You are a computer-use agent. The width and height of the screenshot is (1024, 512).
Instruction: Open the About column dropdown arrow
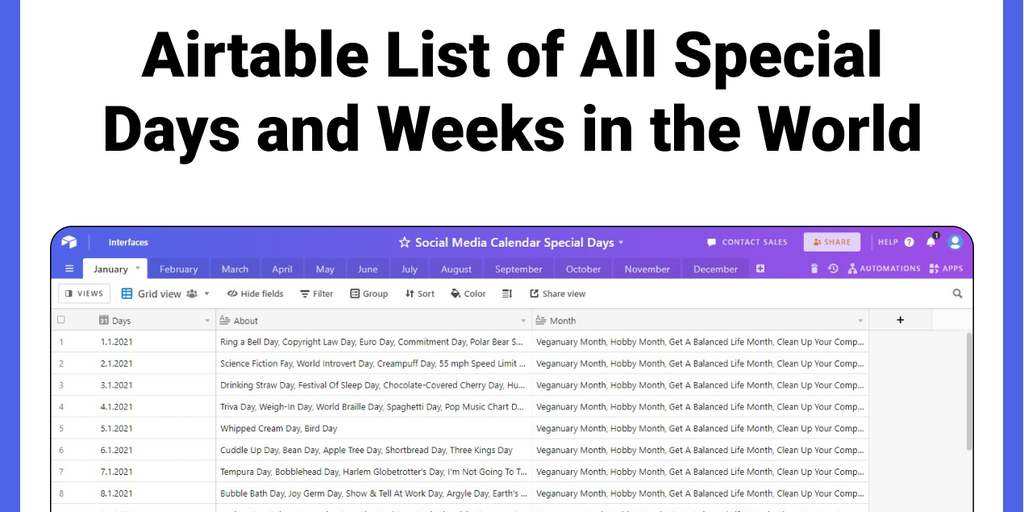[523, 321]
